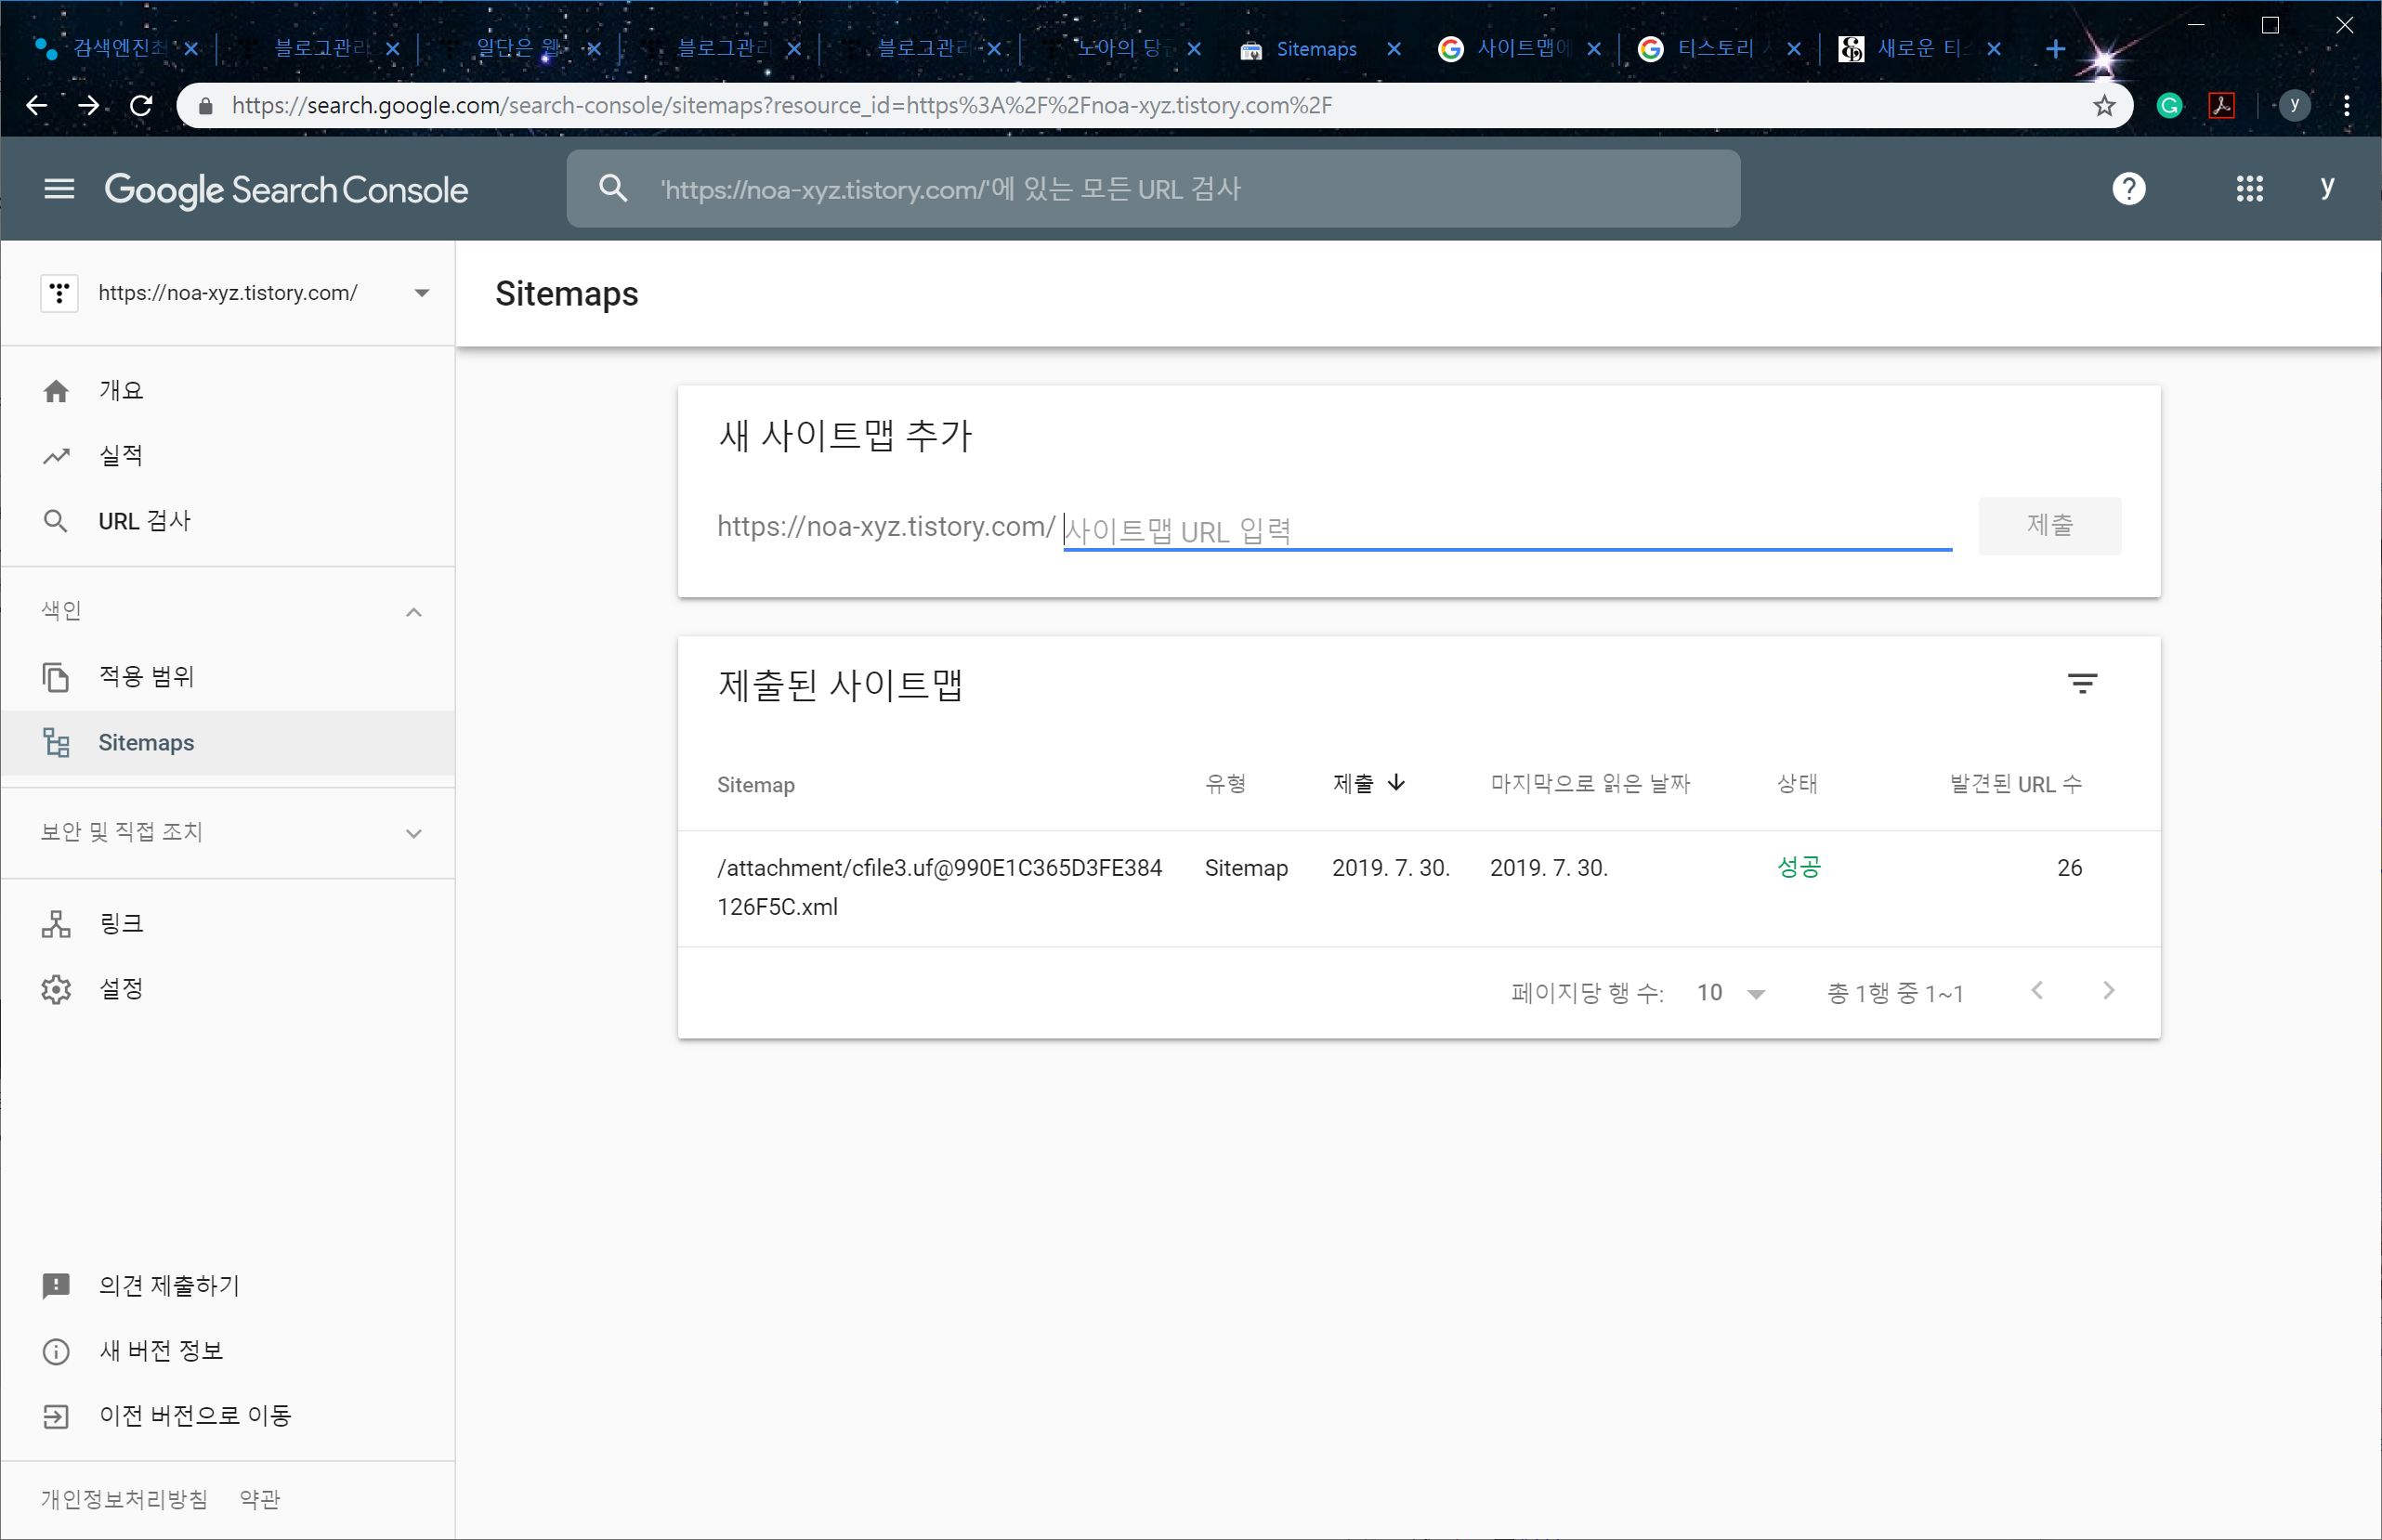The width and height of the screenshot is (2382, 1540).
Task: Click the help question mark icon
Action: pyautogui.click(x=2128, y=189)
